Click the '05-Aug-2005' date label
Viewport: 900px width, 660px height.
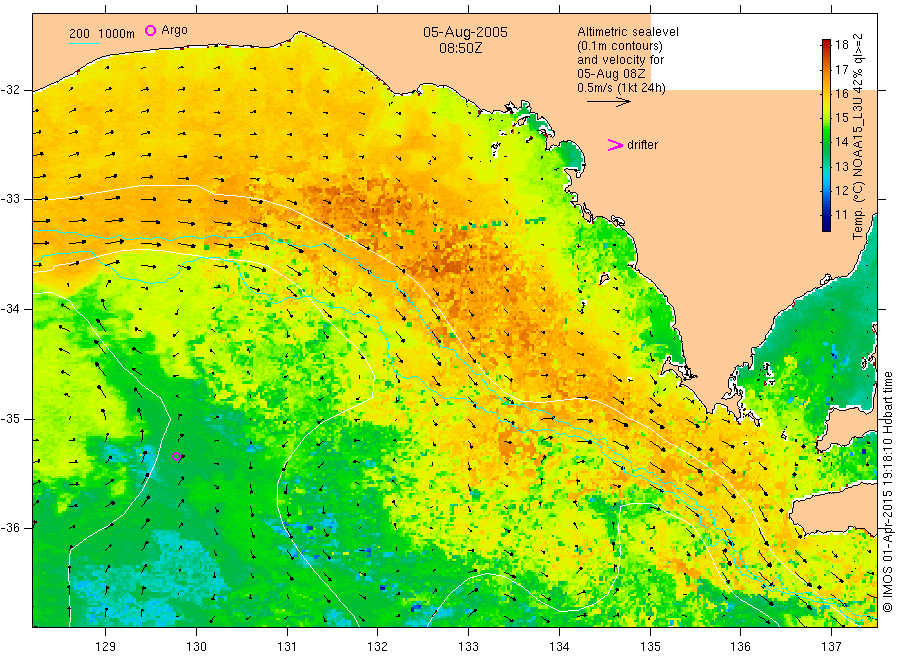(x=465, y=32)
